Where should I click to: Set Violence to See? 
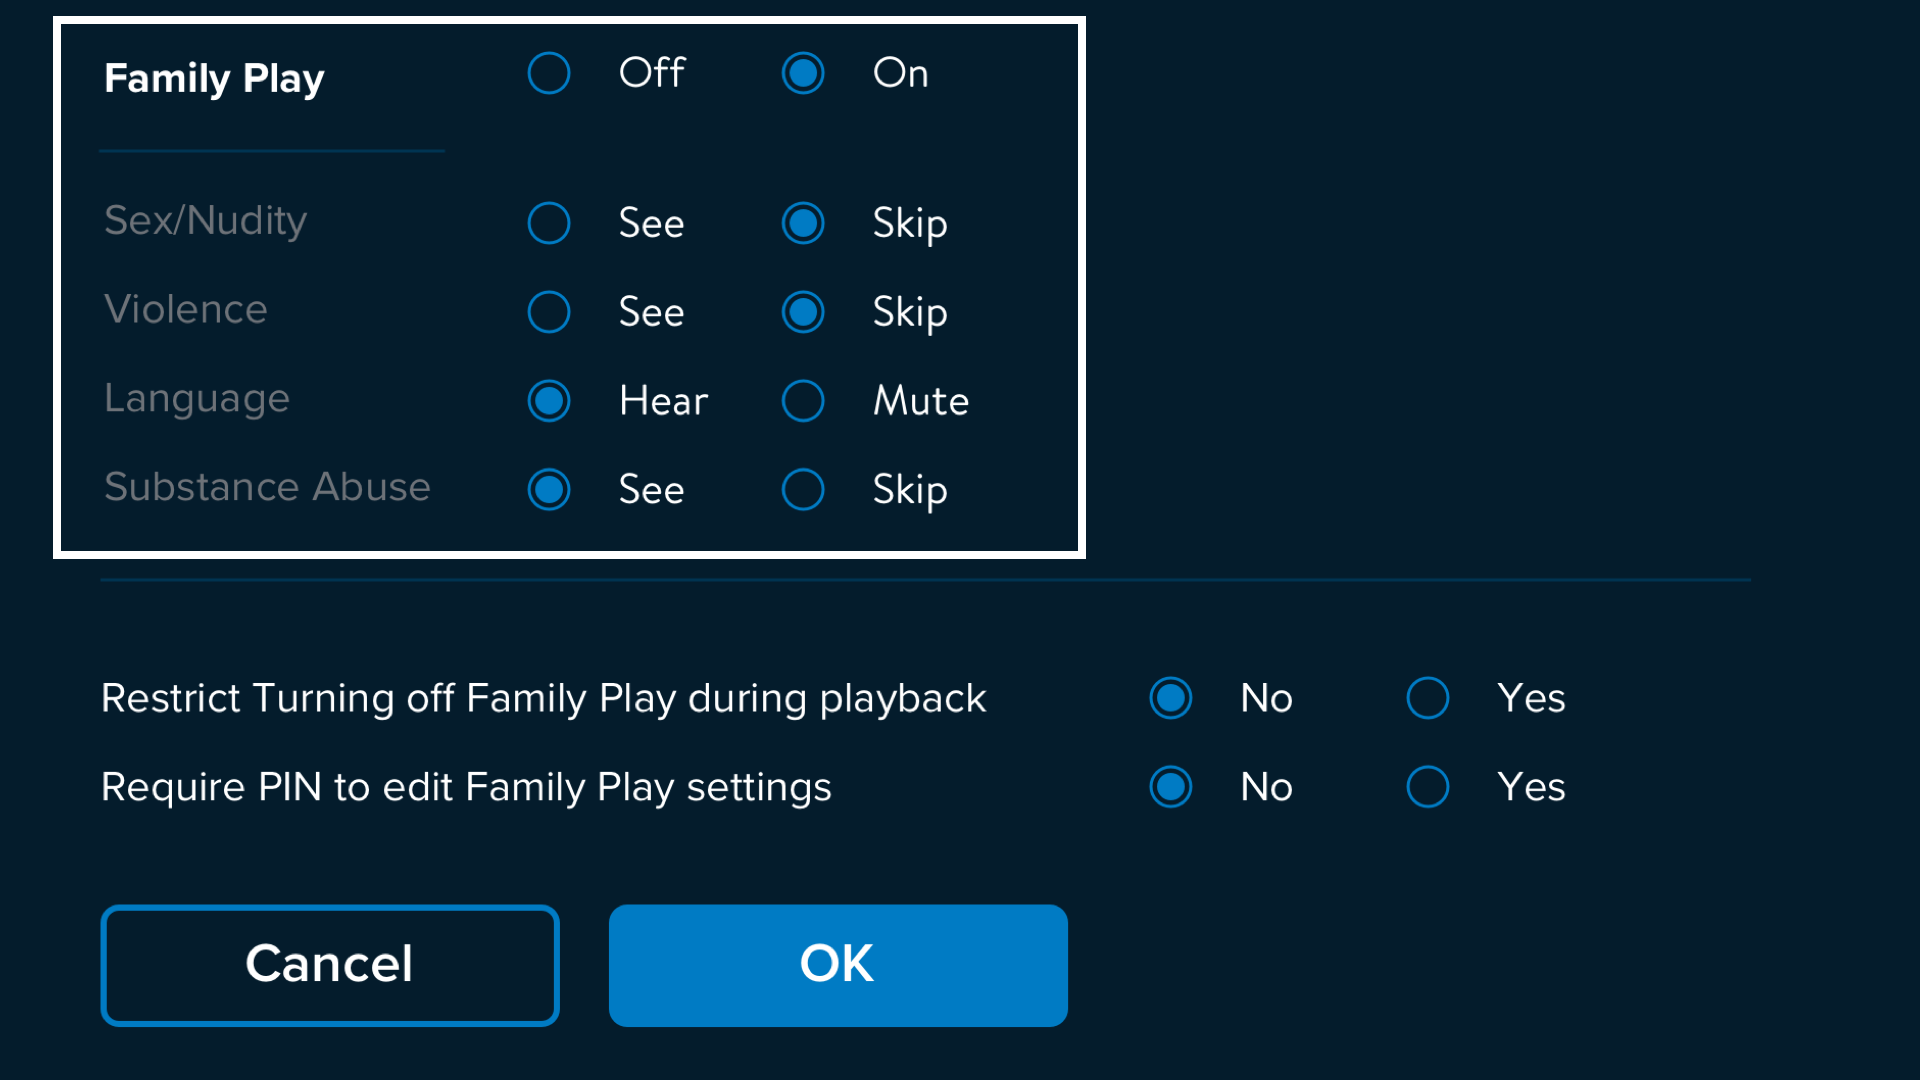549,312
